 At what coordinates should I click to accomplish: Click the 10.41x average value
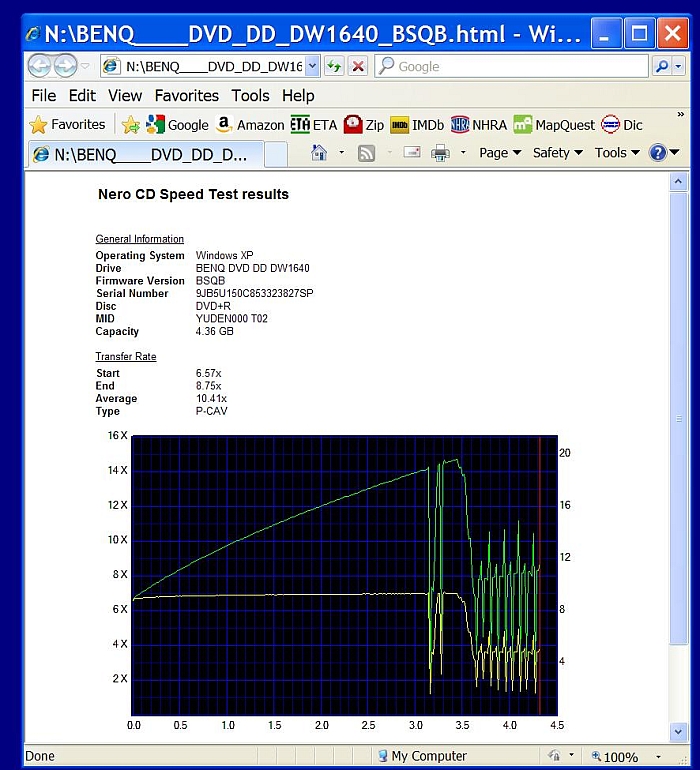tap(211, 398)
